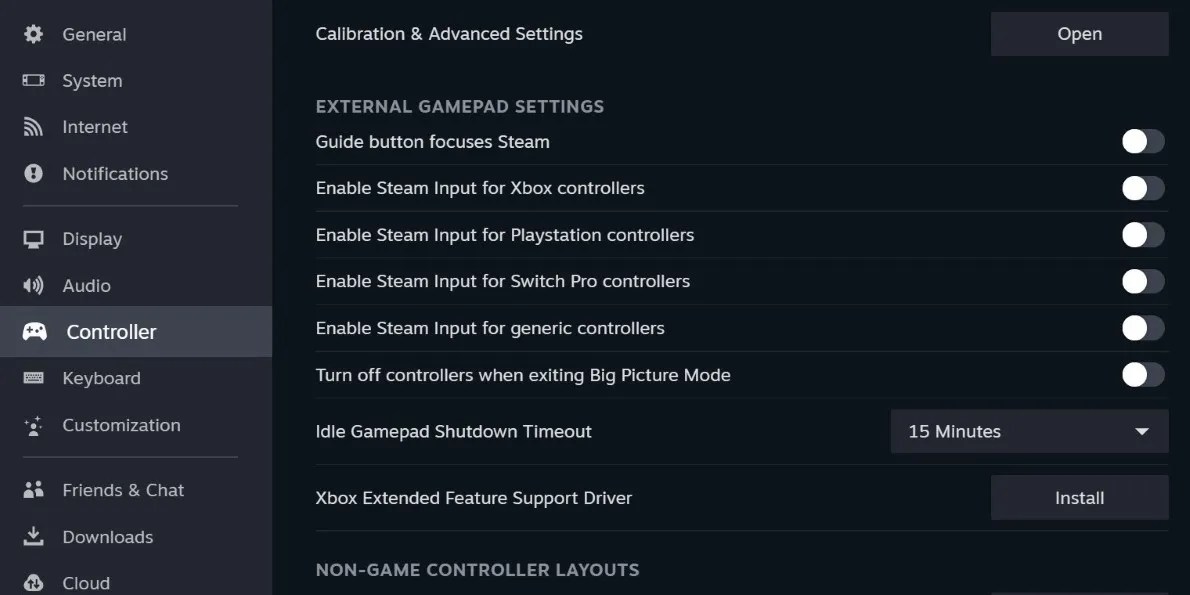Click the Keyboard sidebar icon
The width and height of the screenshot is (1190, 595).
(33, 378)
